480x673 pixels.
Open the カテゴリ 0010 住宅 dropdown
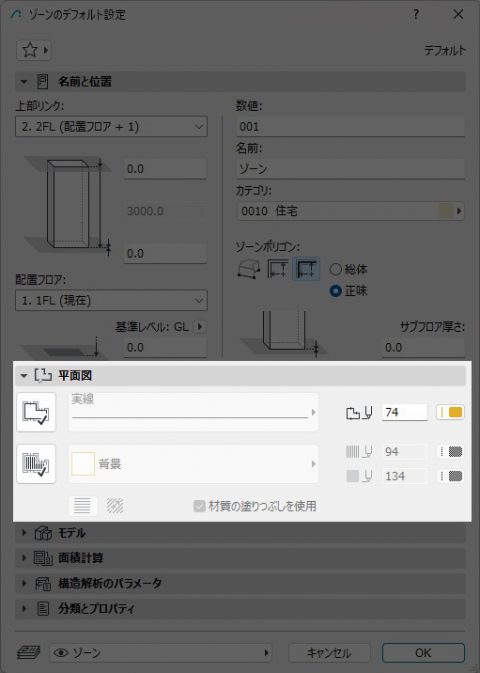(x=350, y=211)
